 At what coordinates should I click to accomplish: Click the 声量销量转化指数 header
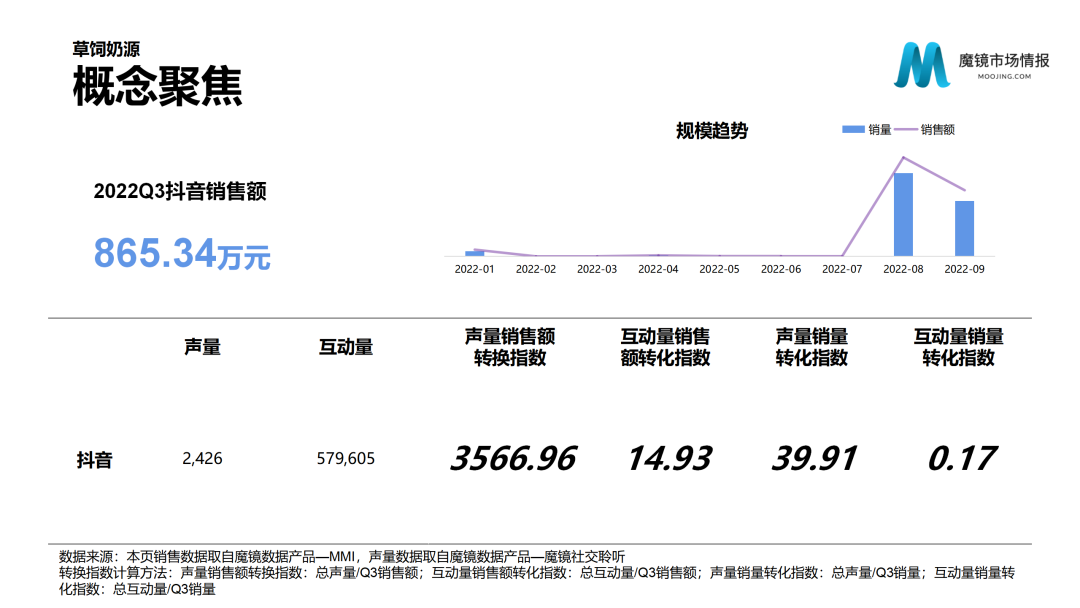(811, 347)
